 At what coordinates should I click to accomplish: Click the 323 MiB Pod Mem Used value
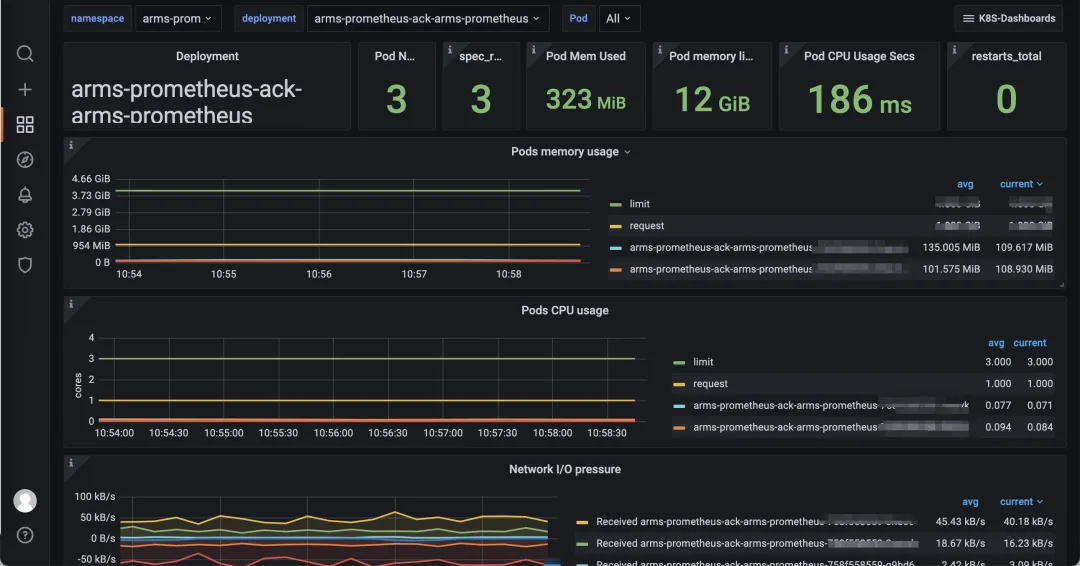pyautogui.click(x=585, y=101)
